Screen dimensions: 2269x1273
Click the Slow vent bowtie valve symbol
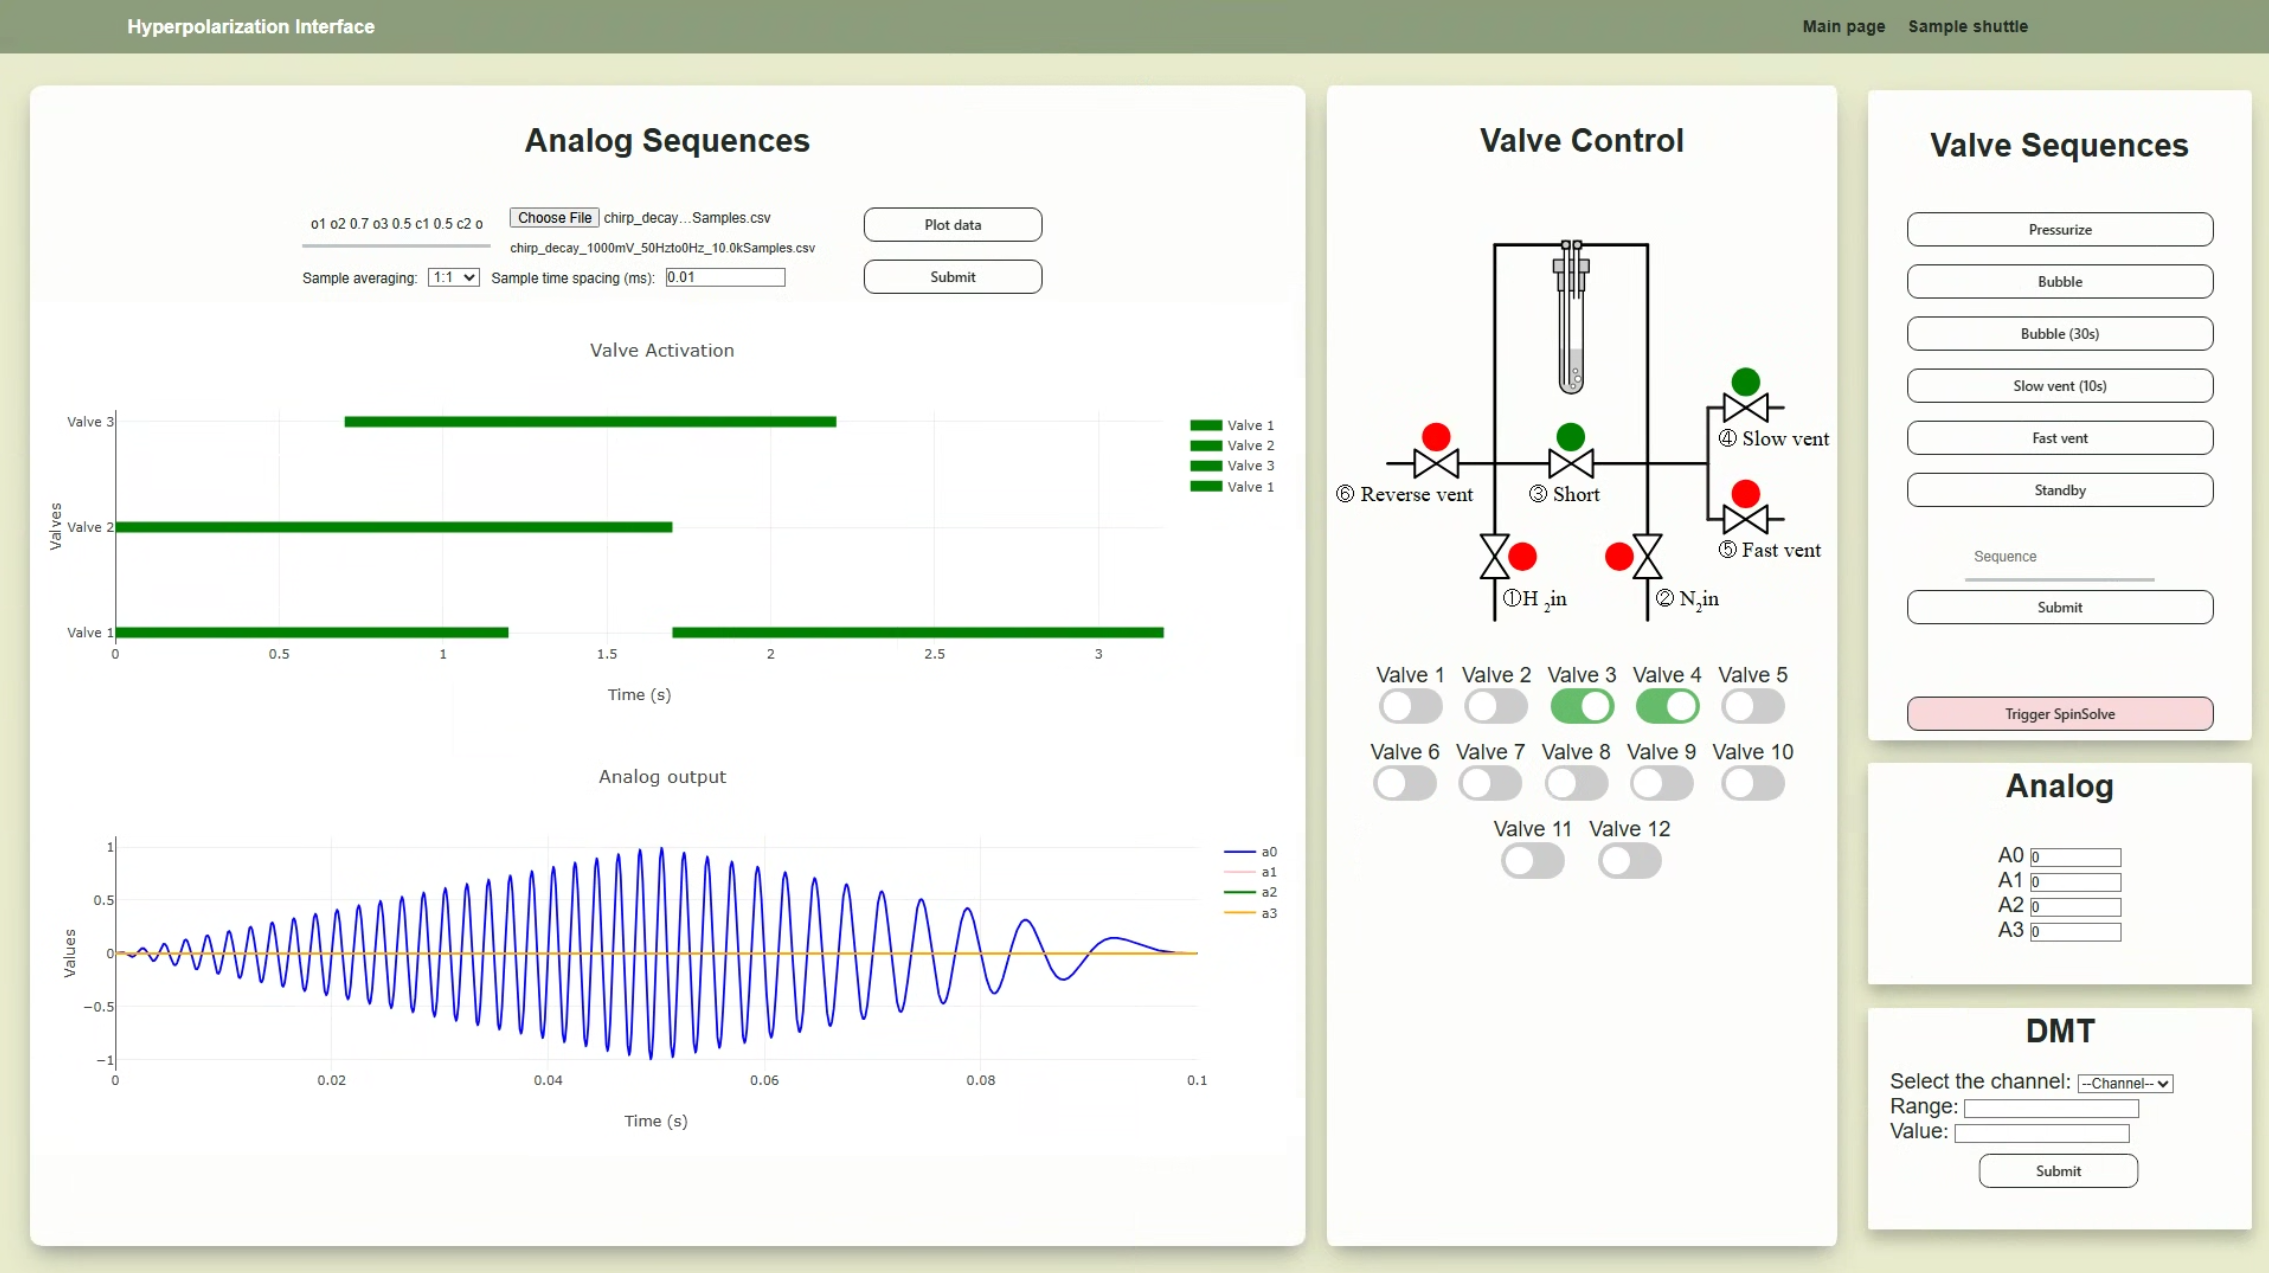(x=1745, y=408)
